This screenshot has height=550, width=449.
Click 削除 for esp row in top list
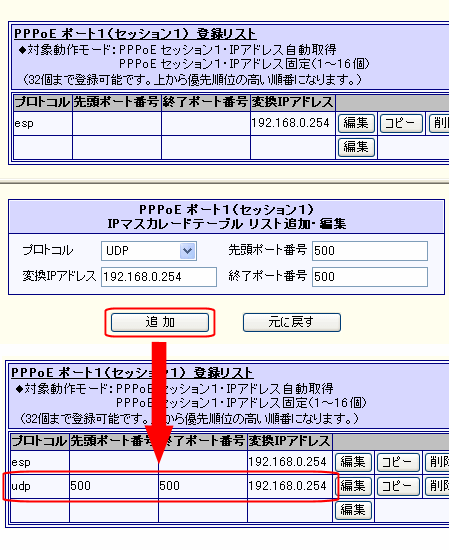tap(439, 123)
